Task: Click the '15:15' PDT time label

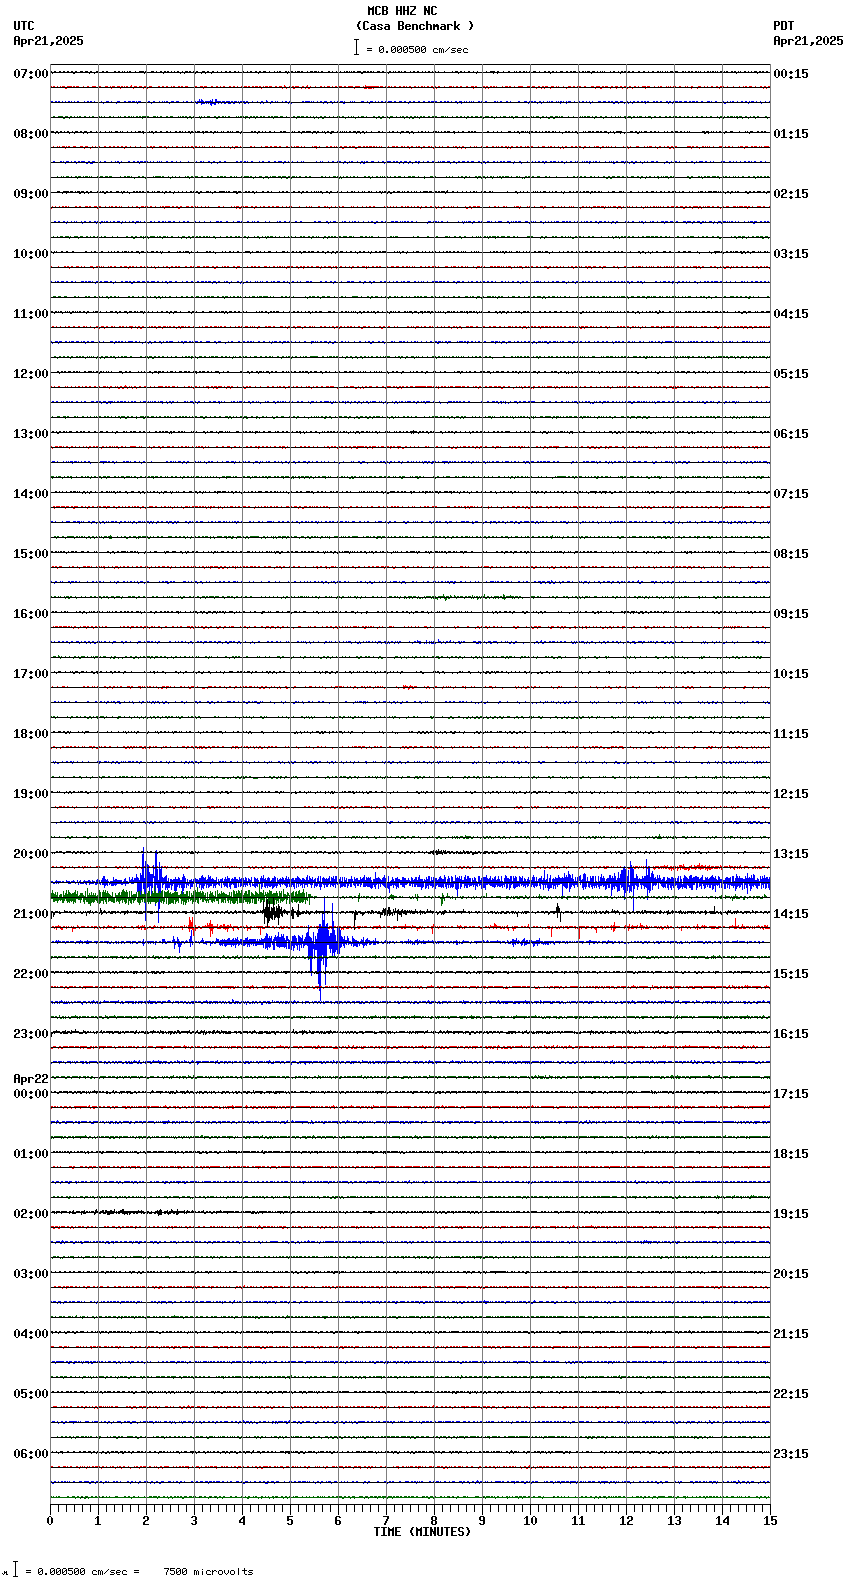Action: [791, 974]
